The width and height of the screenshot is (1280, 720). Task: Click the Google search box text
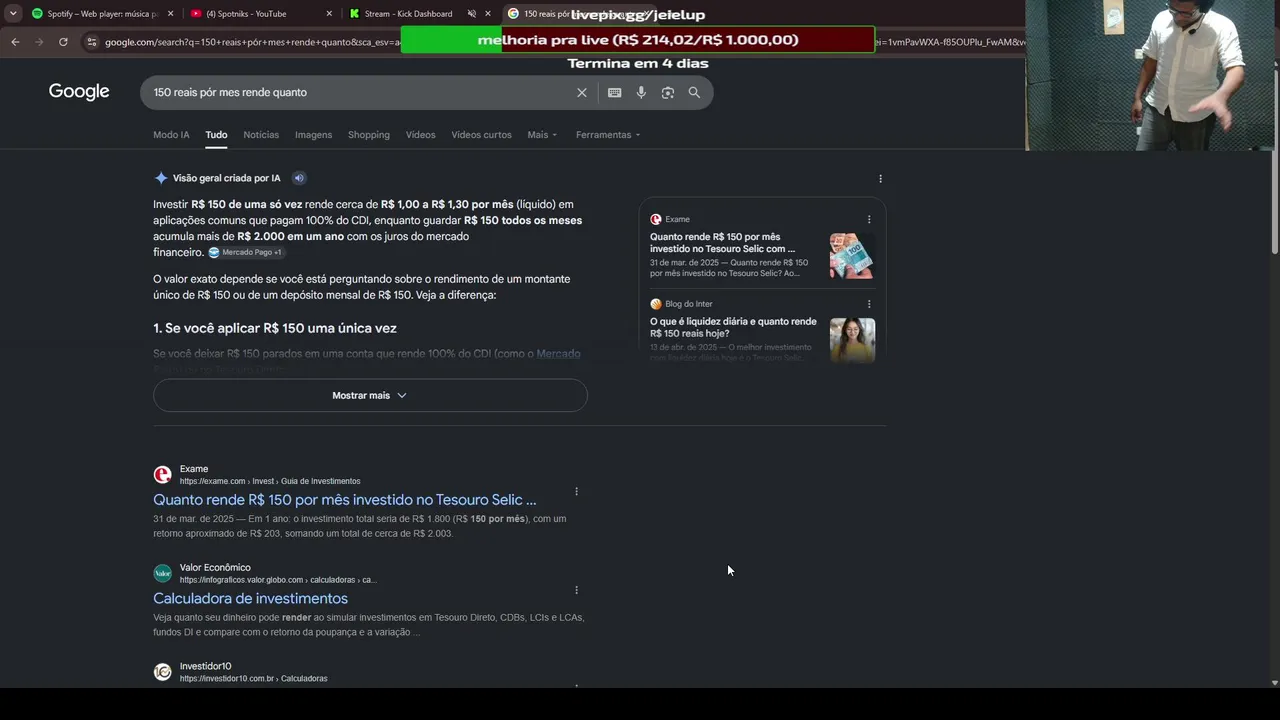(230, 92)
